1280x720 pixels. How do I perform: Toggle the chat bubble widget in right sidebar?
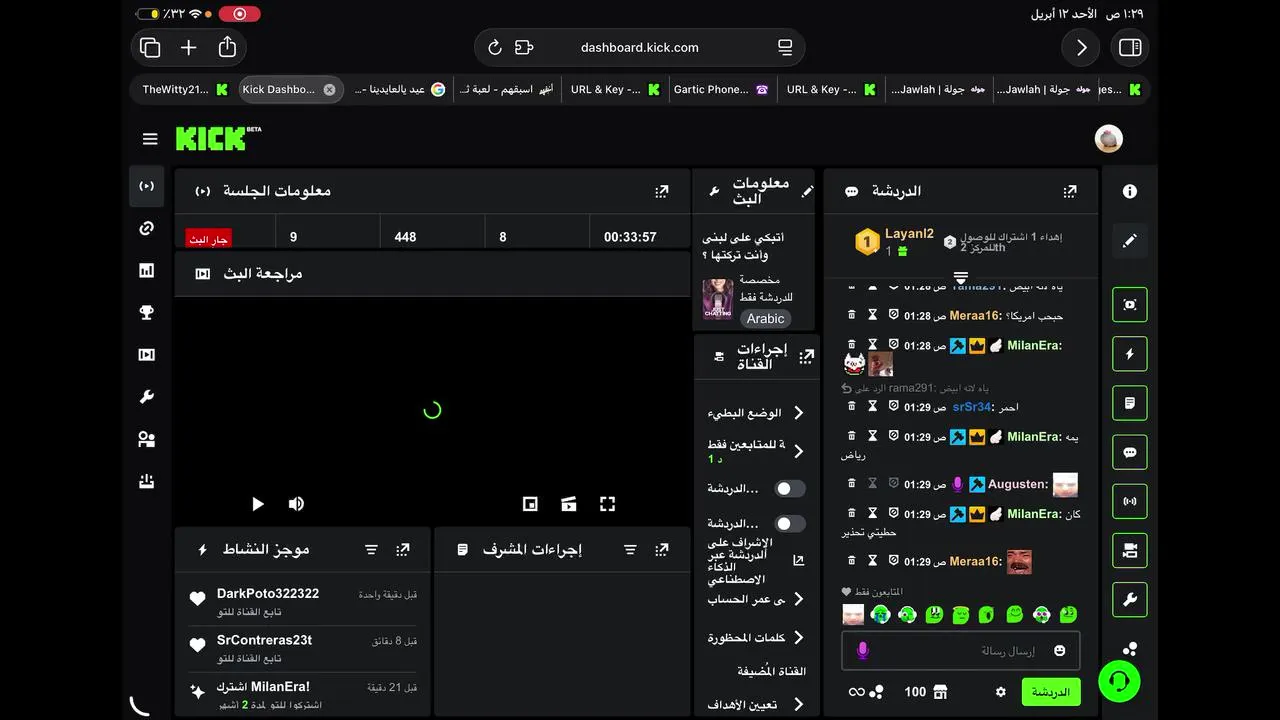(x=1130, y=452)
